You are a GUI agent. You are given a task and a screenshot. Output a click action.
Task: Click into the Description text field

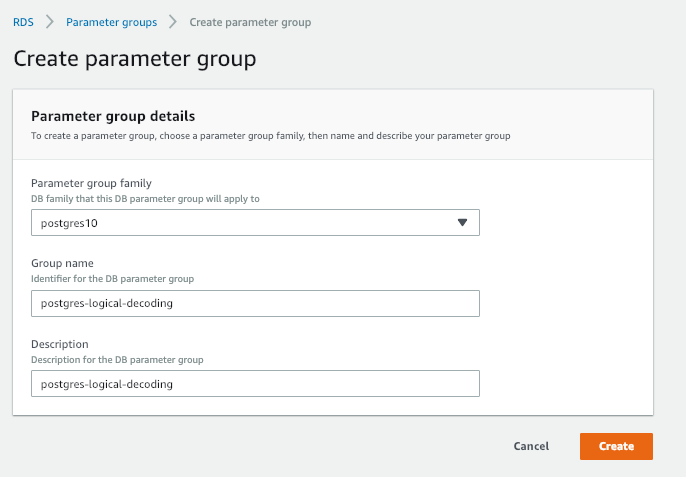tap(255, 384)
